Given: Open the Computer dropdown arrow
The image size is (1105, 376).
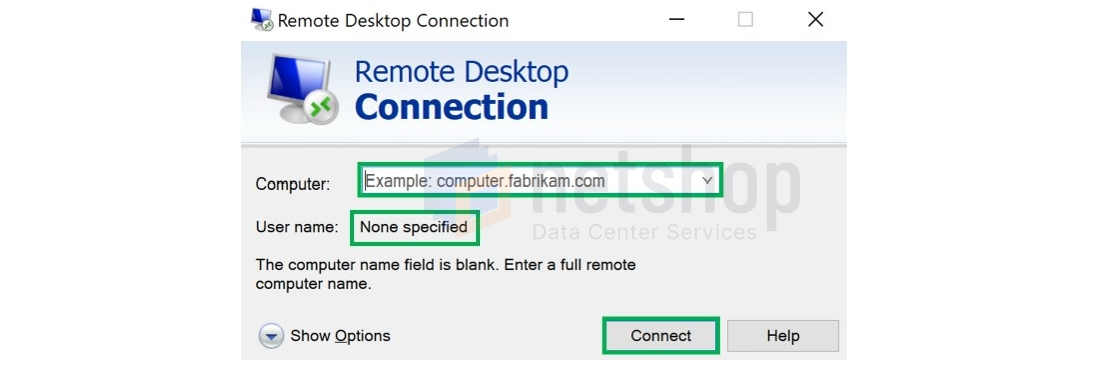Looking at the screenshot, I should coord(708,181).
